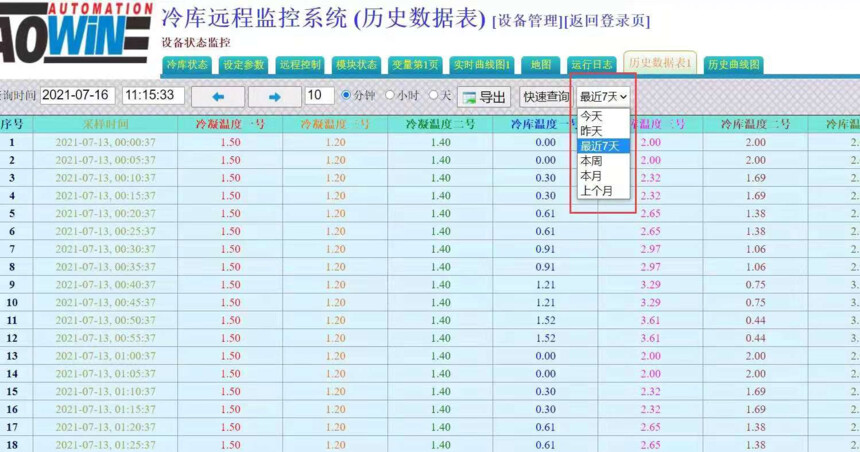Screen dimensions: 860x452
Task: Click the AOWINE Automation logo
Action: [76, 34]
